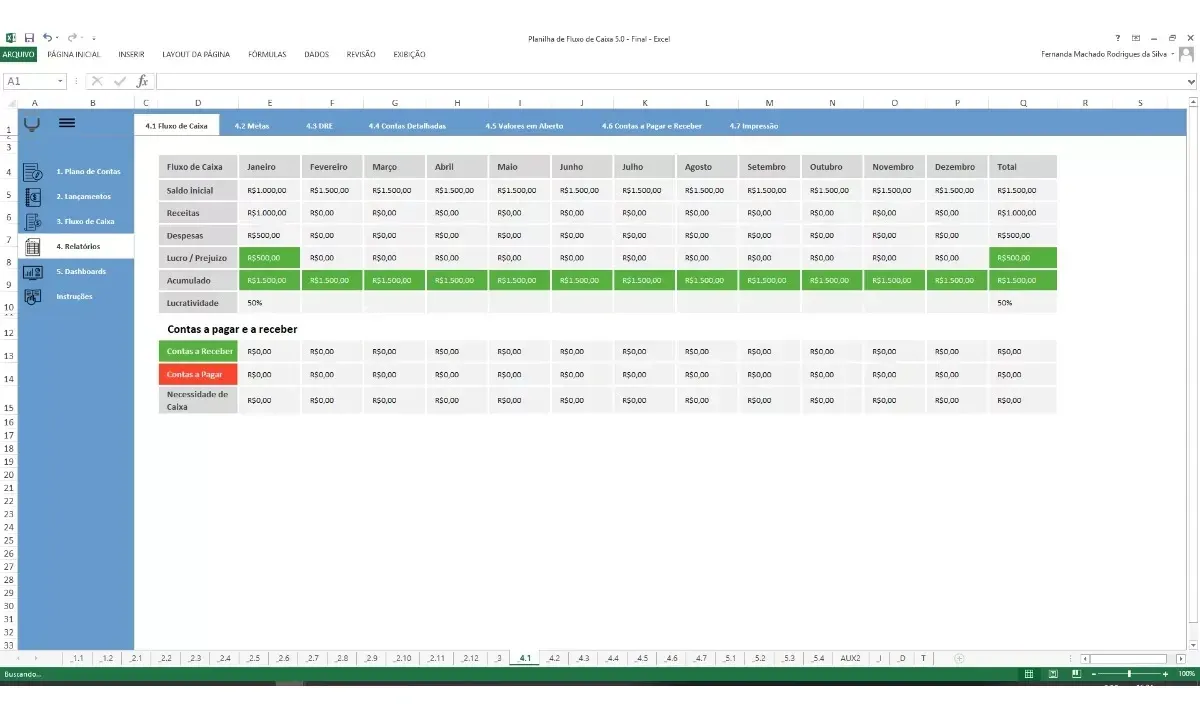
Task: Expand the formula bar
Action: [x=1191, y=81]
